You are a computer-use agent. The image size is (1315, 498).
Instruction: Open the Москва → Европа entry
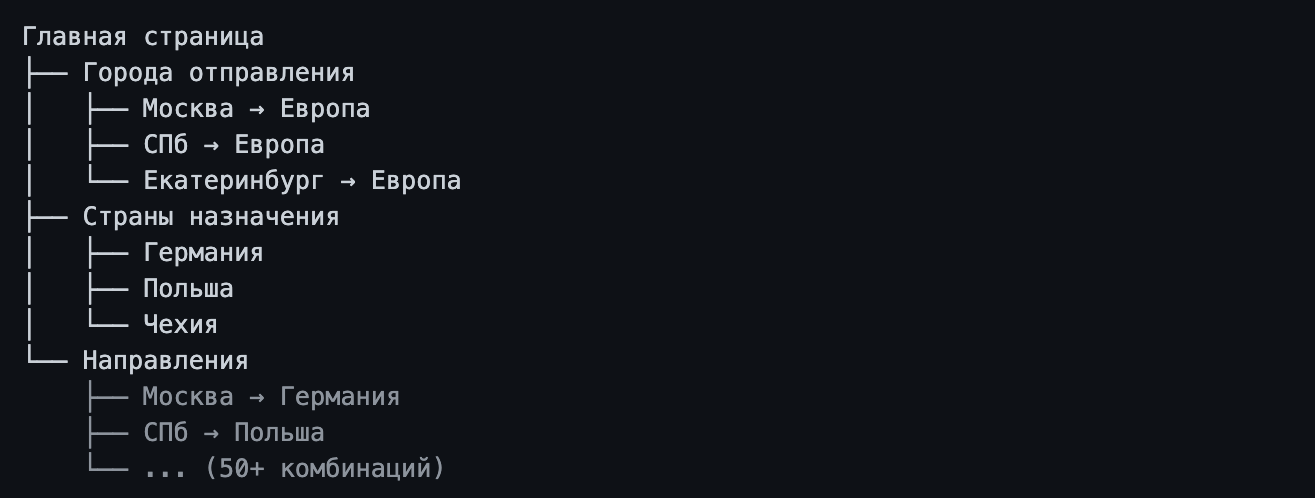pos(256,109)
